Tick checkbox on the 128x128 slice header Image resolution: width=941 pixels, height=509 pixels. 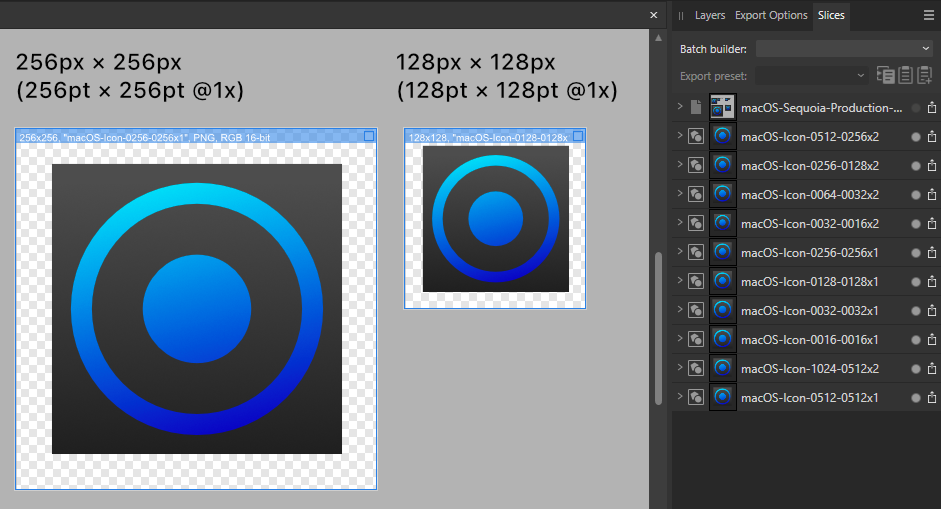point(578,136)
